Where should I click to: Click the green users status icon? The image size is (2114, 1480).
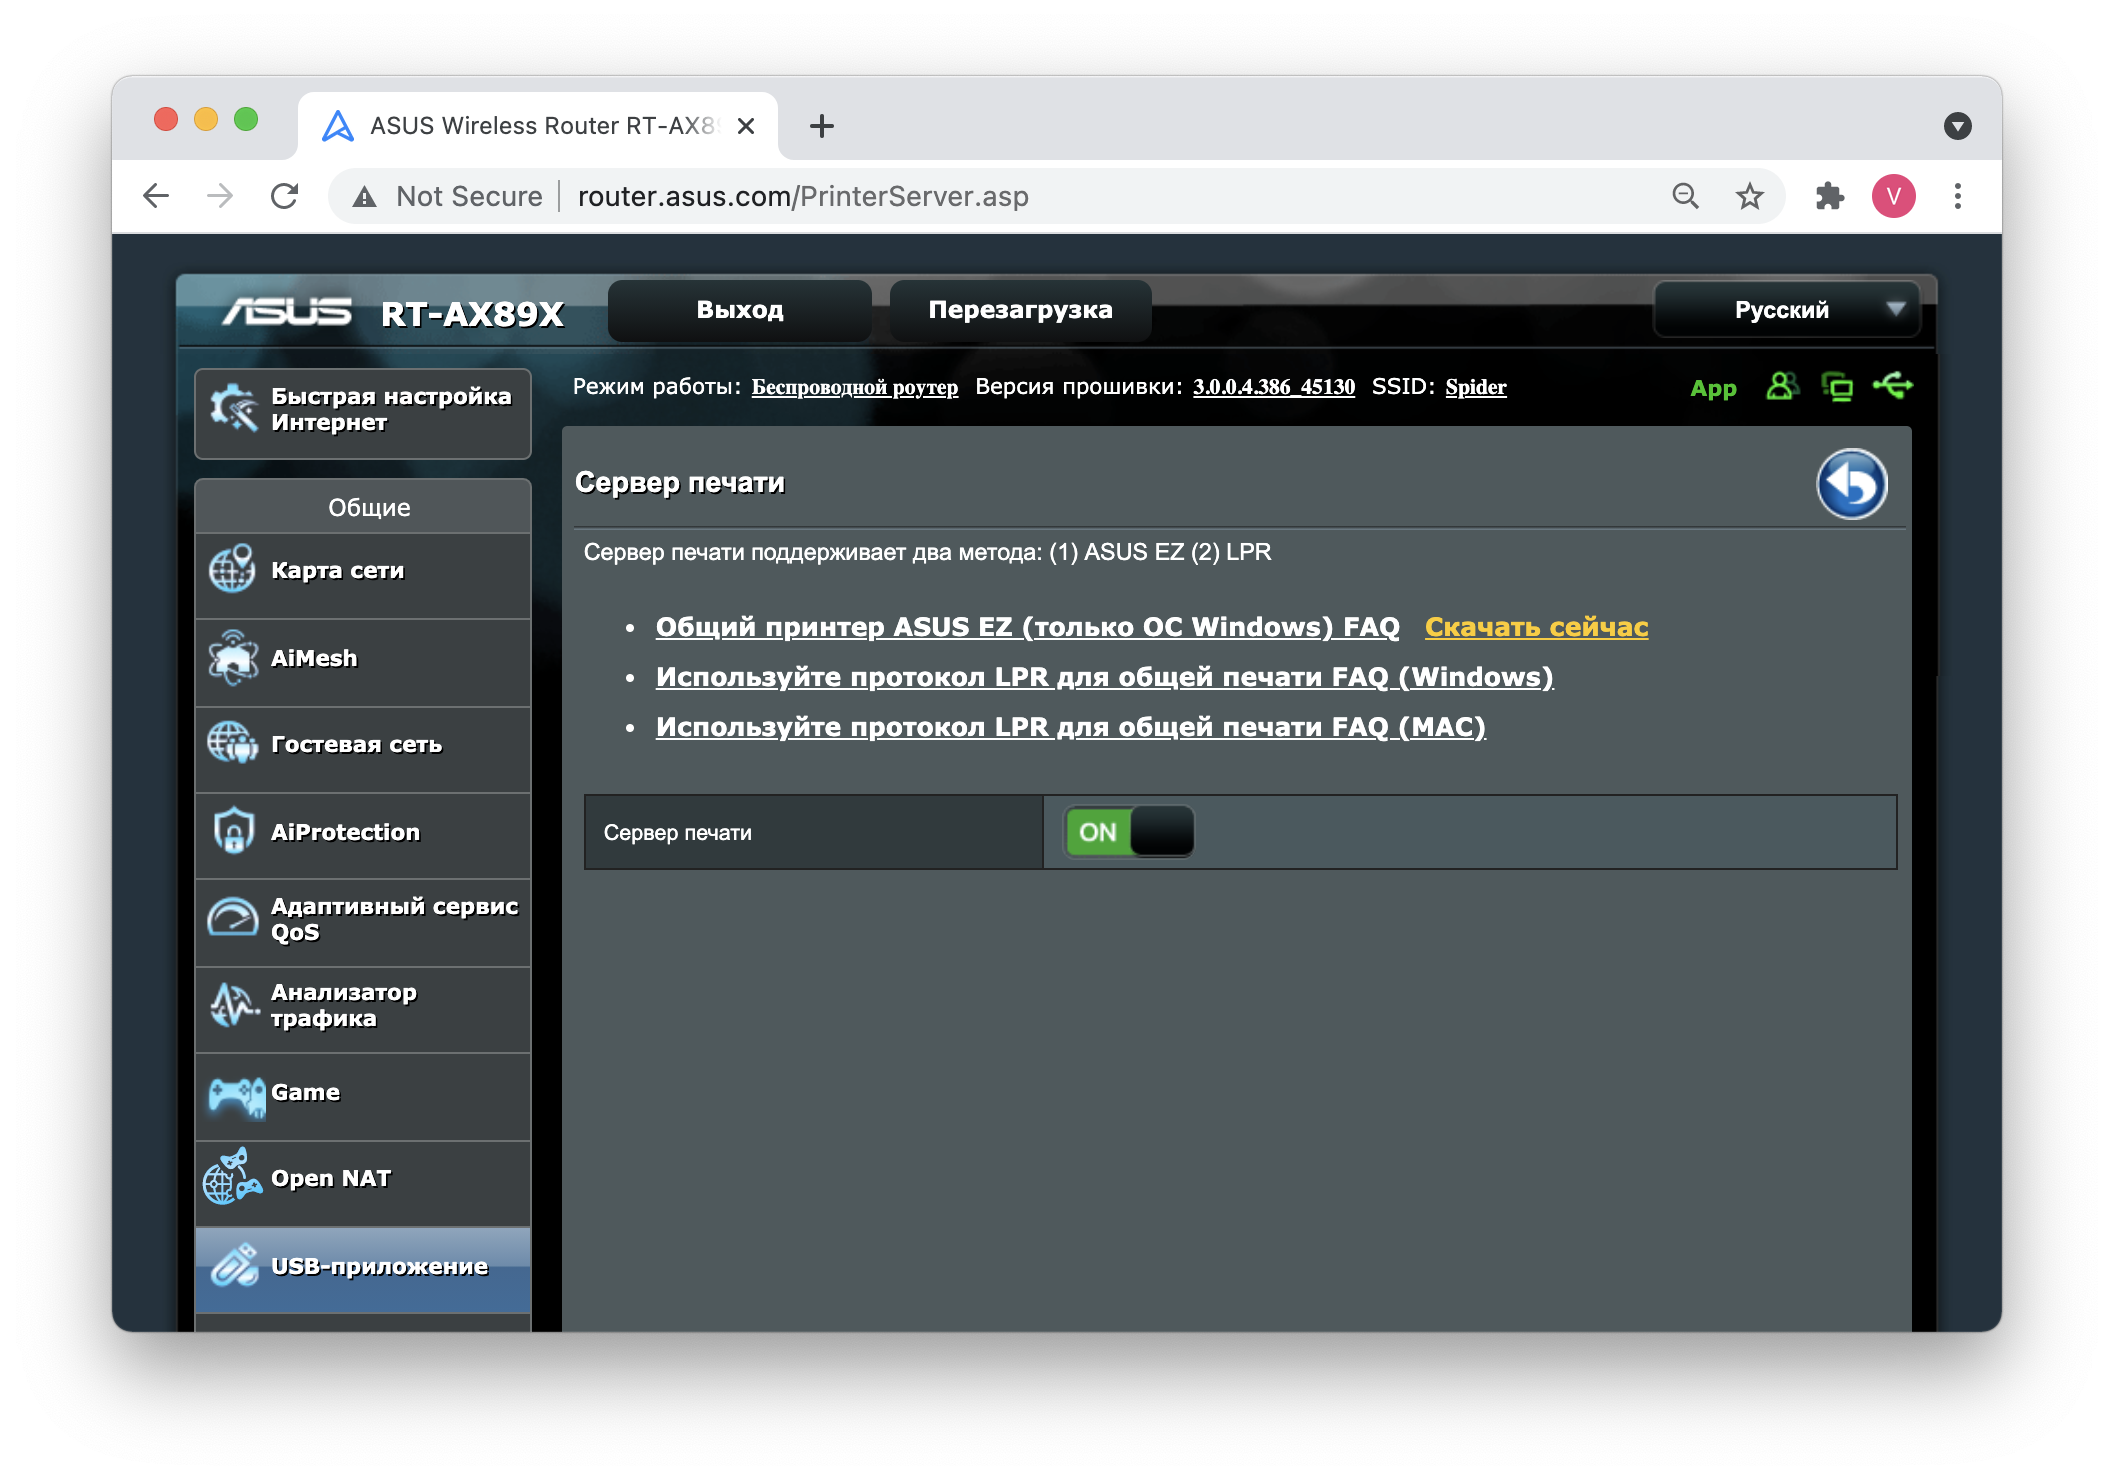1782,386
